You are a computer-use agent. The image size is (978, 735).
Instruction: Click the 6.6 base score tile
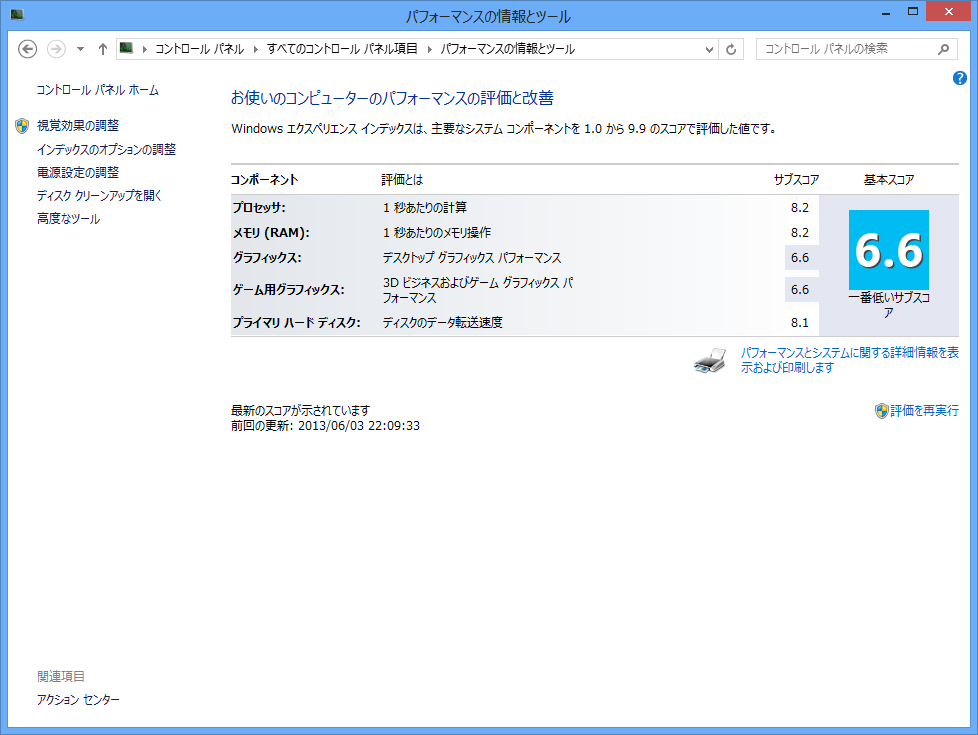889,250
